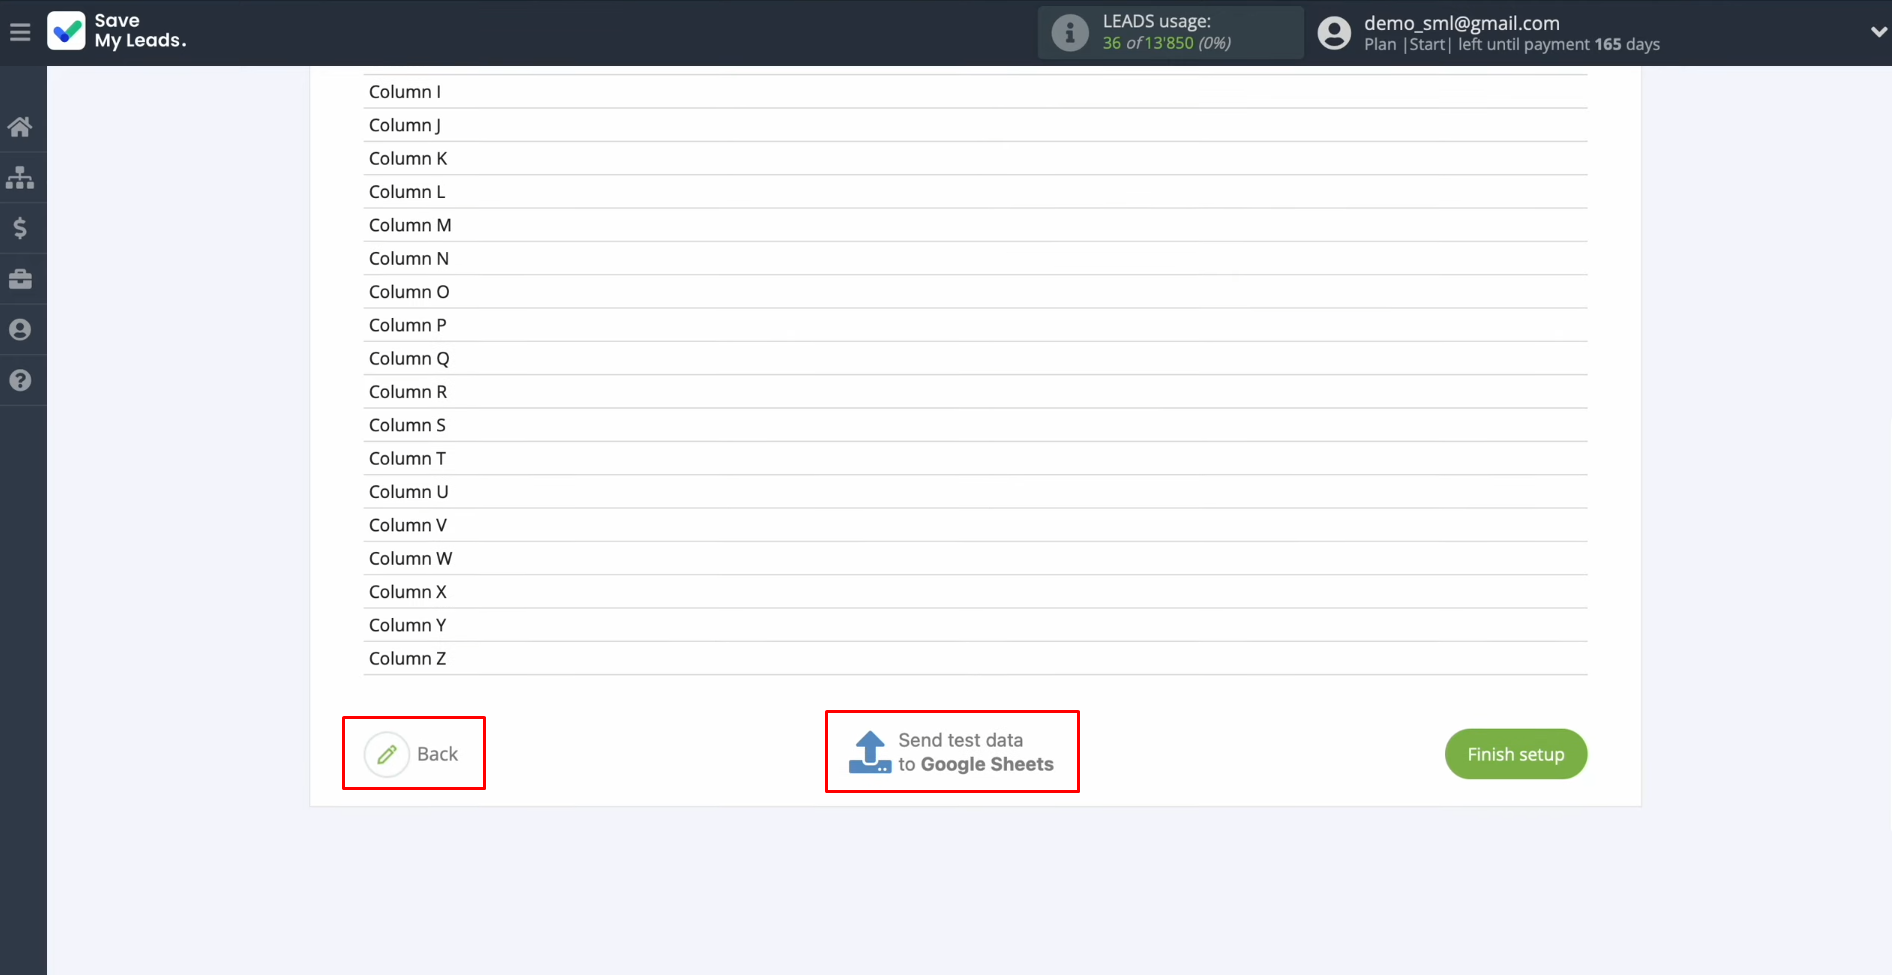
Task: Select the Column K field
Action: click(x=976, y=158)
